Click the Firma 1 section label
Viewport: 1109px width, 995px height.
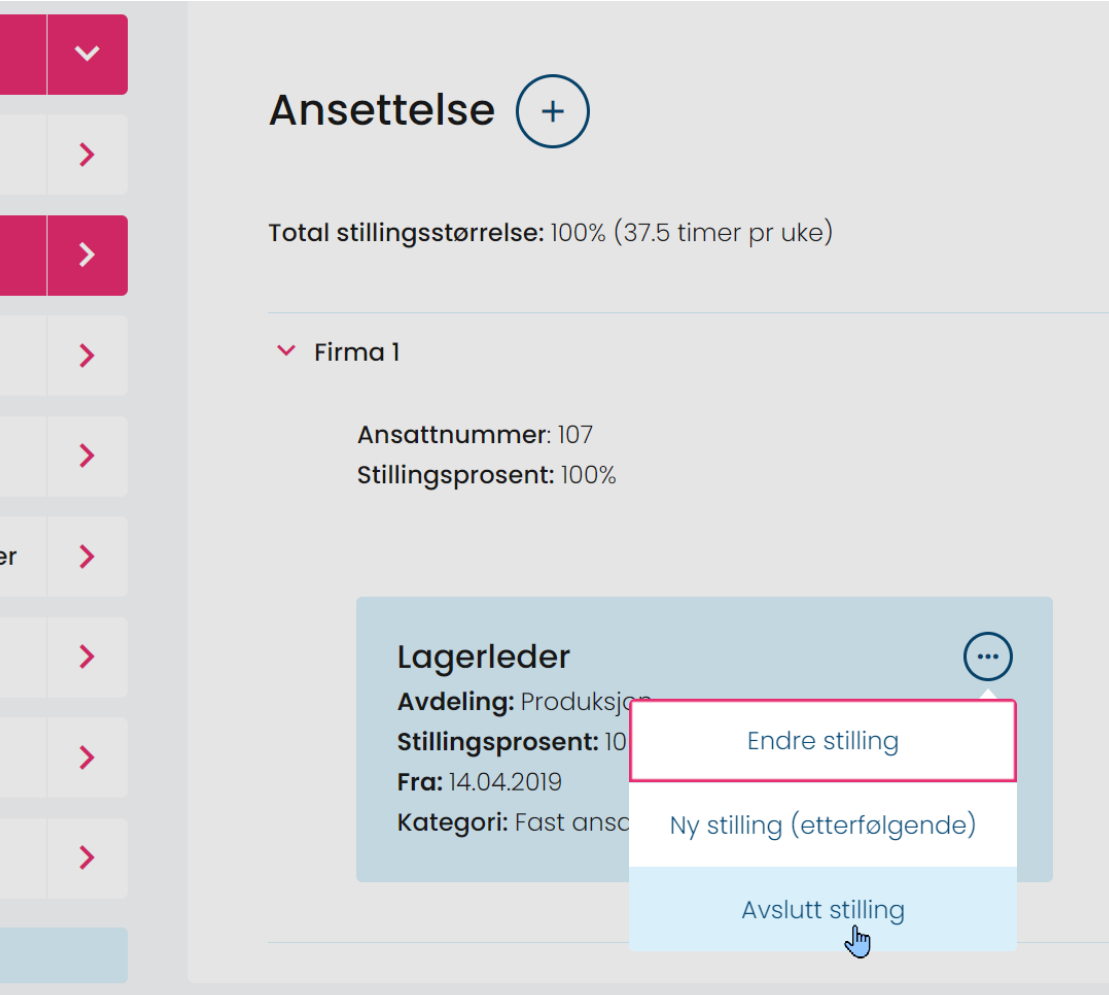click(356, 352)
